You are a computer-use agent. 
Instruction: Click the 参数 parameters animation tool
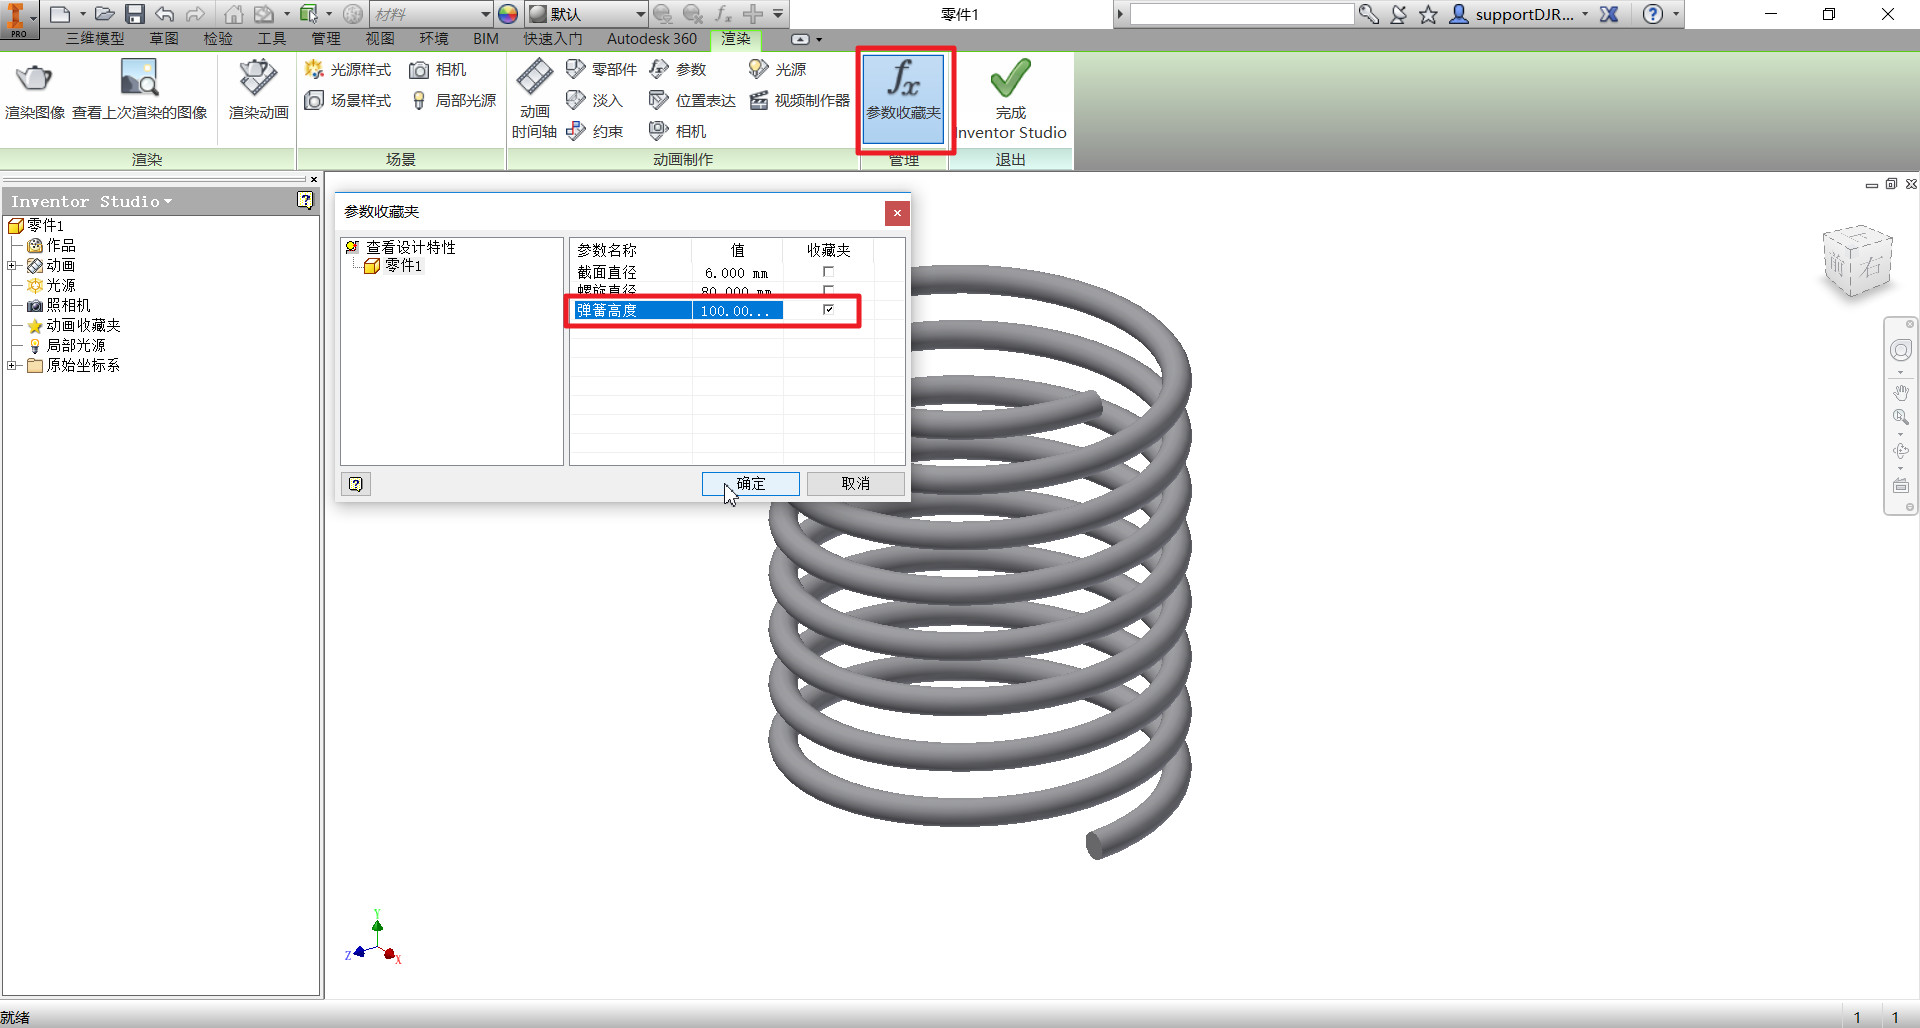tap(678, 69)
